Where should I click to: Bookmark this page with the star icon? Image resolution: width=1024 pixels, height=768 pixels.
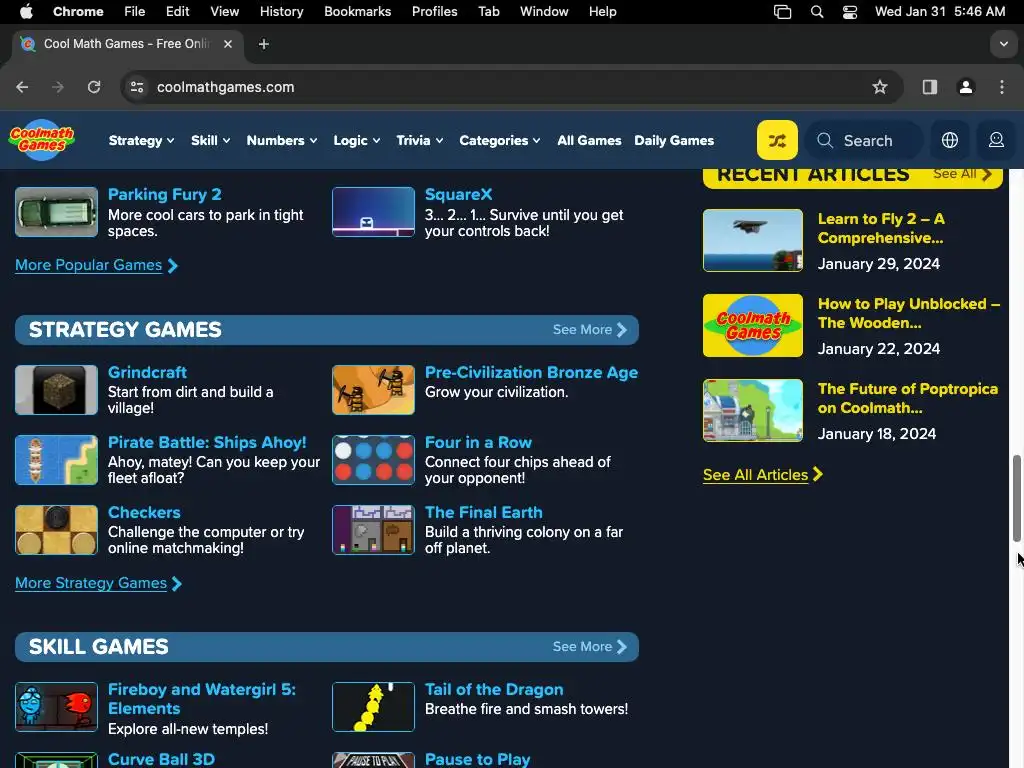coord(880,87)
